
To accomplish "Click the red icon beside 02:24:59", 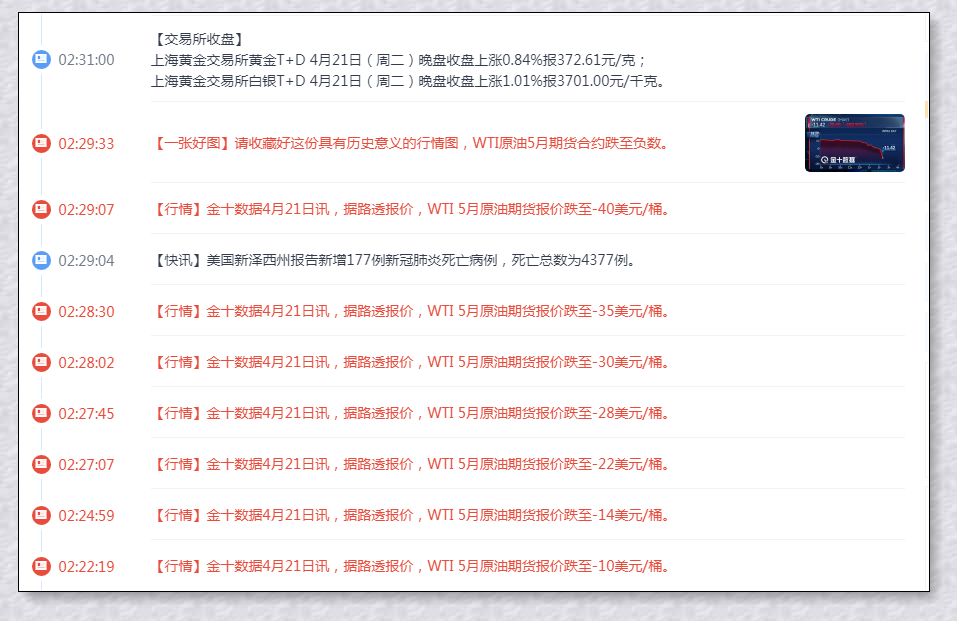I will tap(41, 515).
